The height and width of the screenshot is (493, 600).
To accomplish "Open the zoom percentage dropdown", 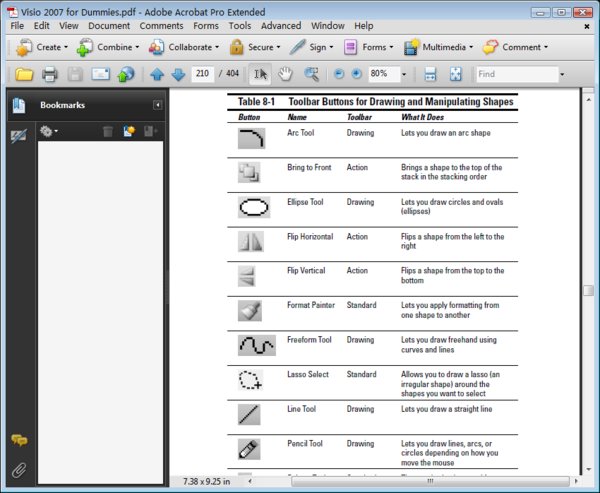I will tap(403, 74).
